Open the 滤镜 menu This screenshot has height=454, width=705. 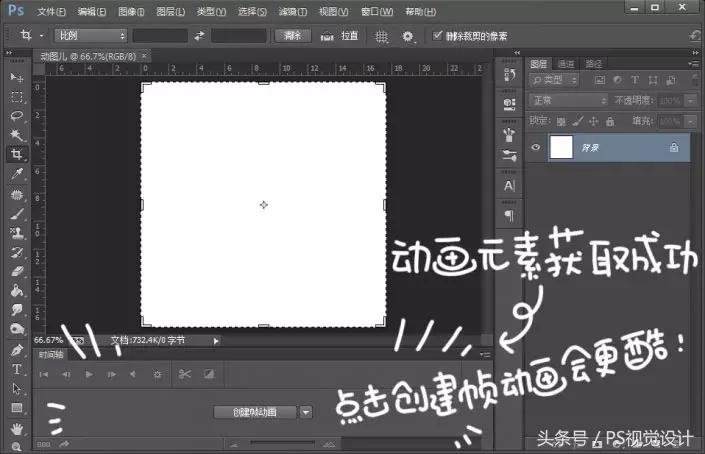pos(293,12)
